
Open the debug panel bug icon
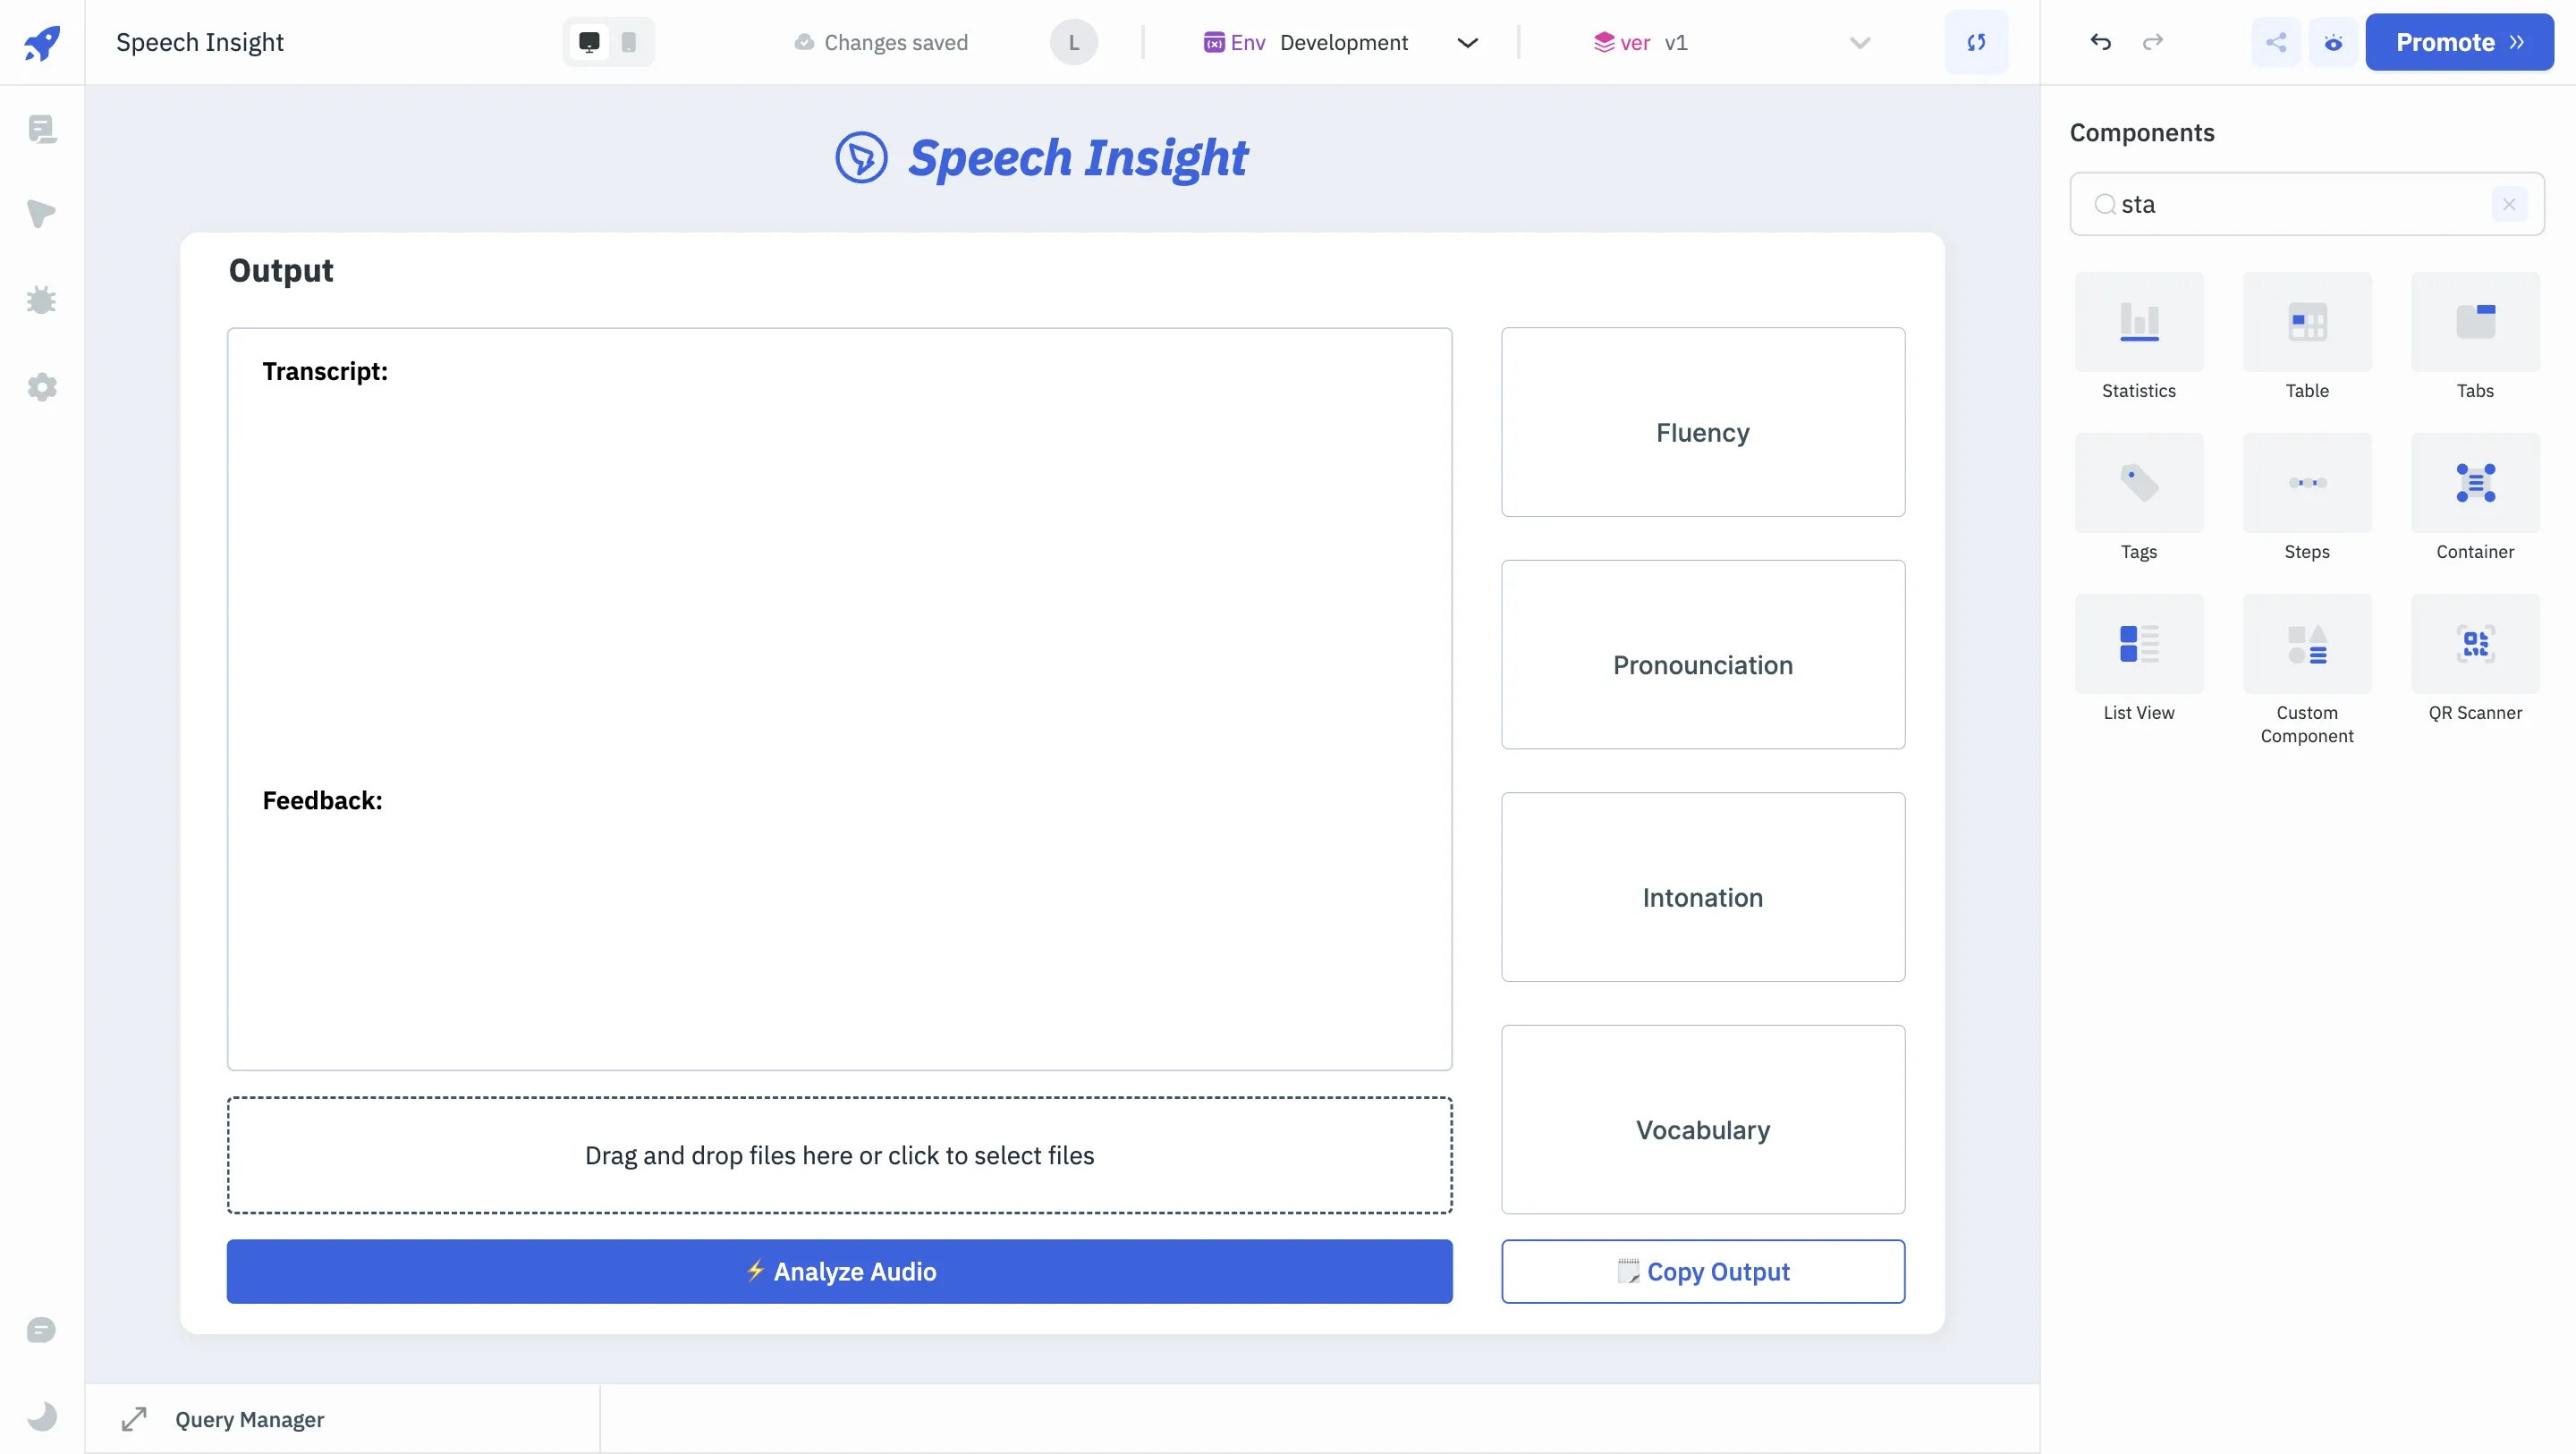point(42,300)
